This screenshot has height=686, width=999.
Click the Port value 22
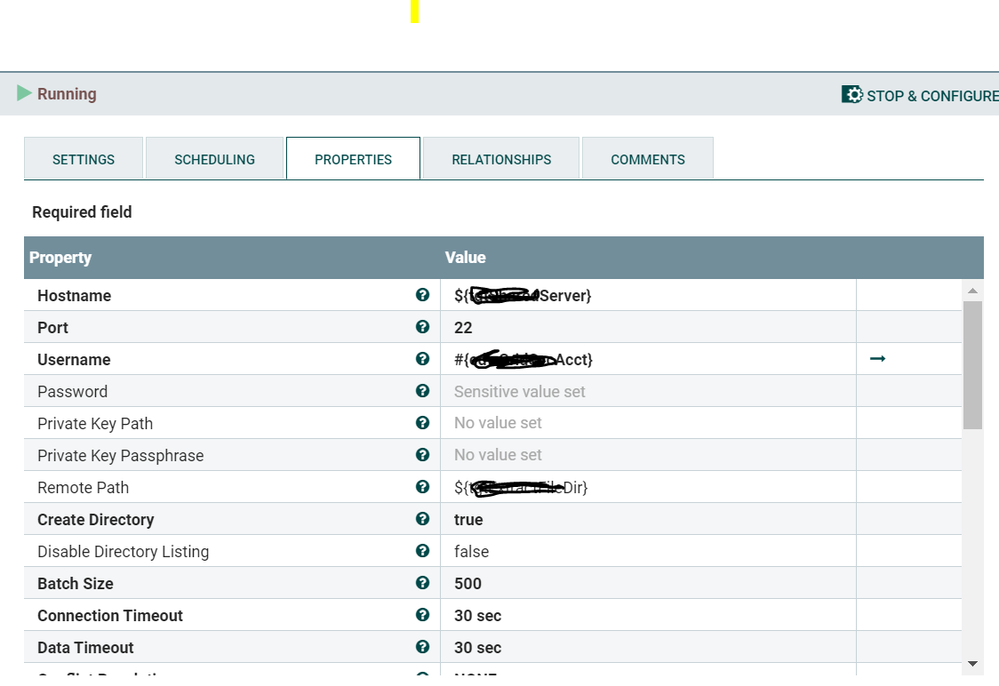463,327
